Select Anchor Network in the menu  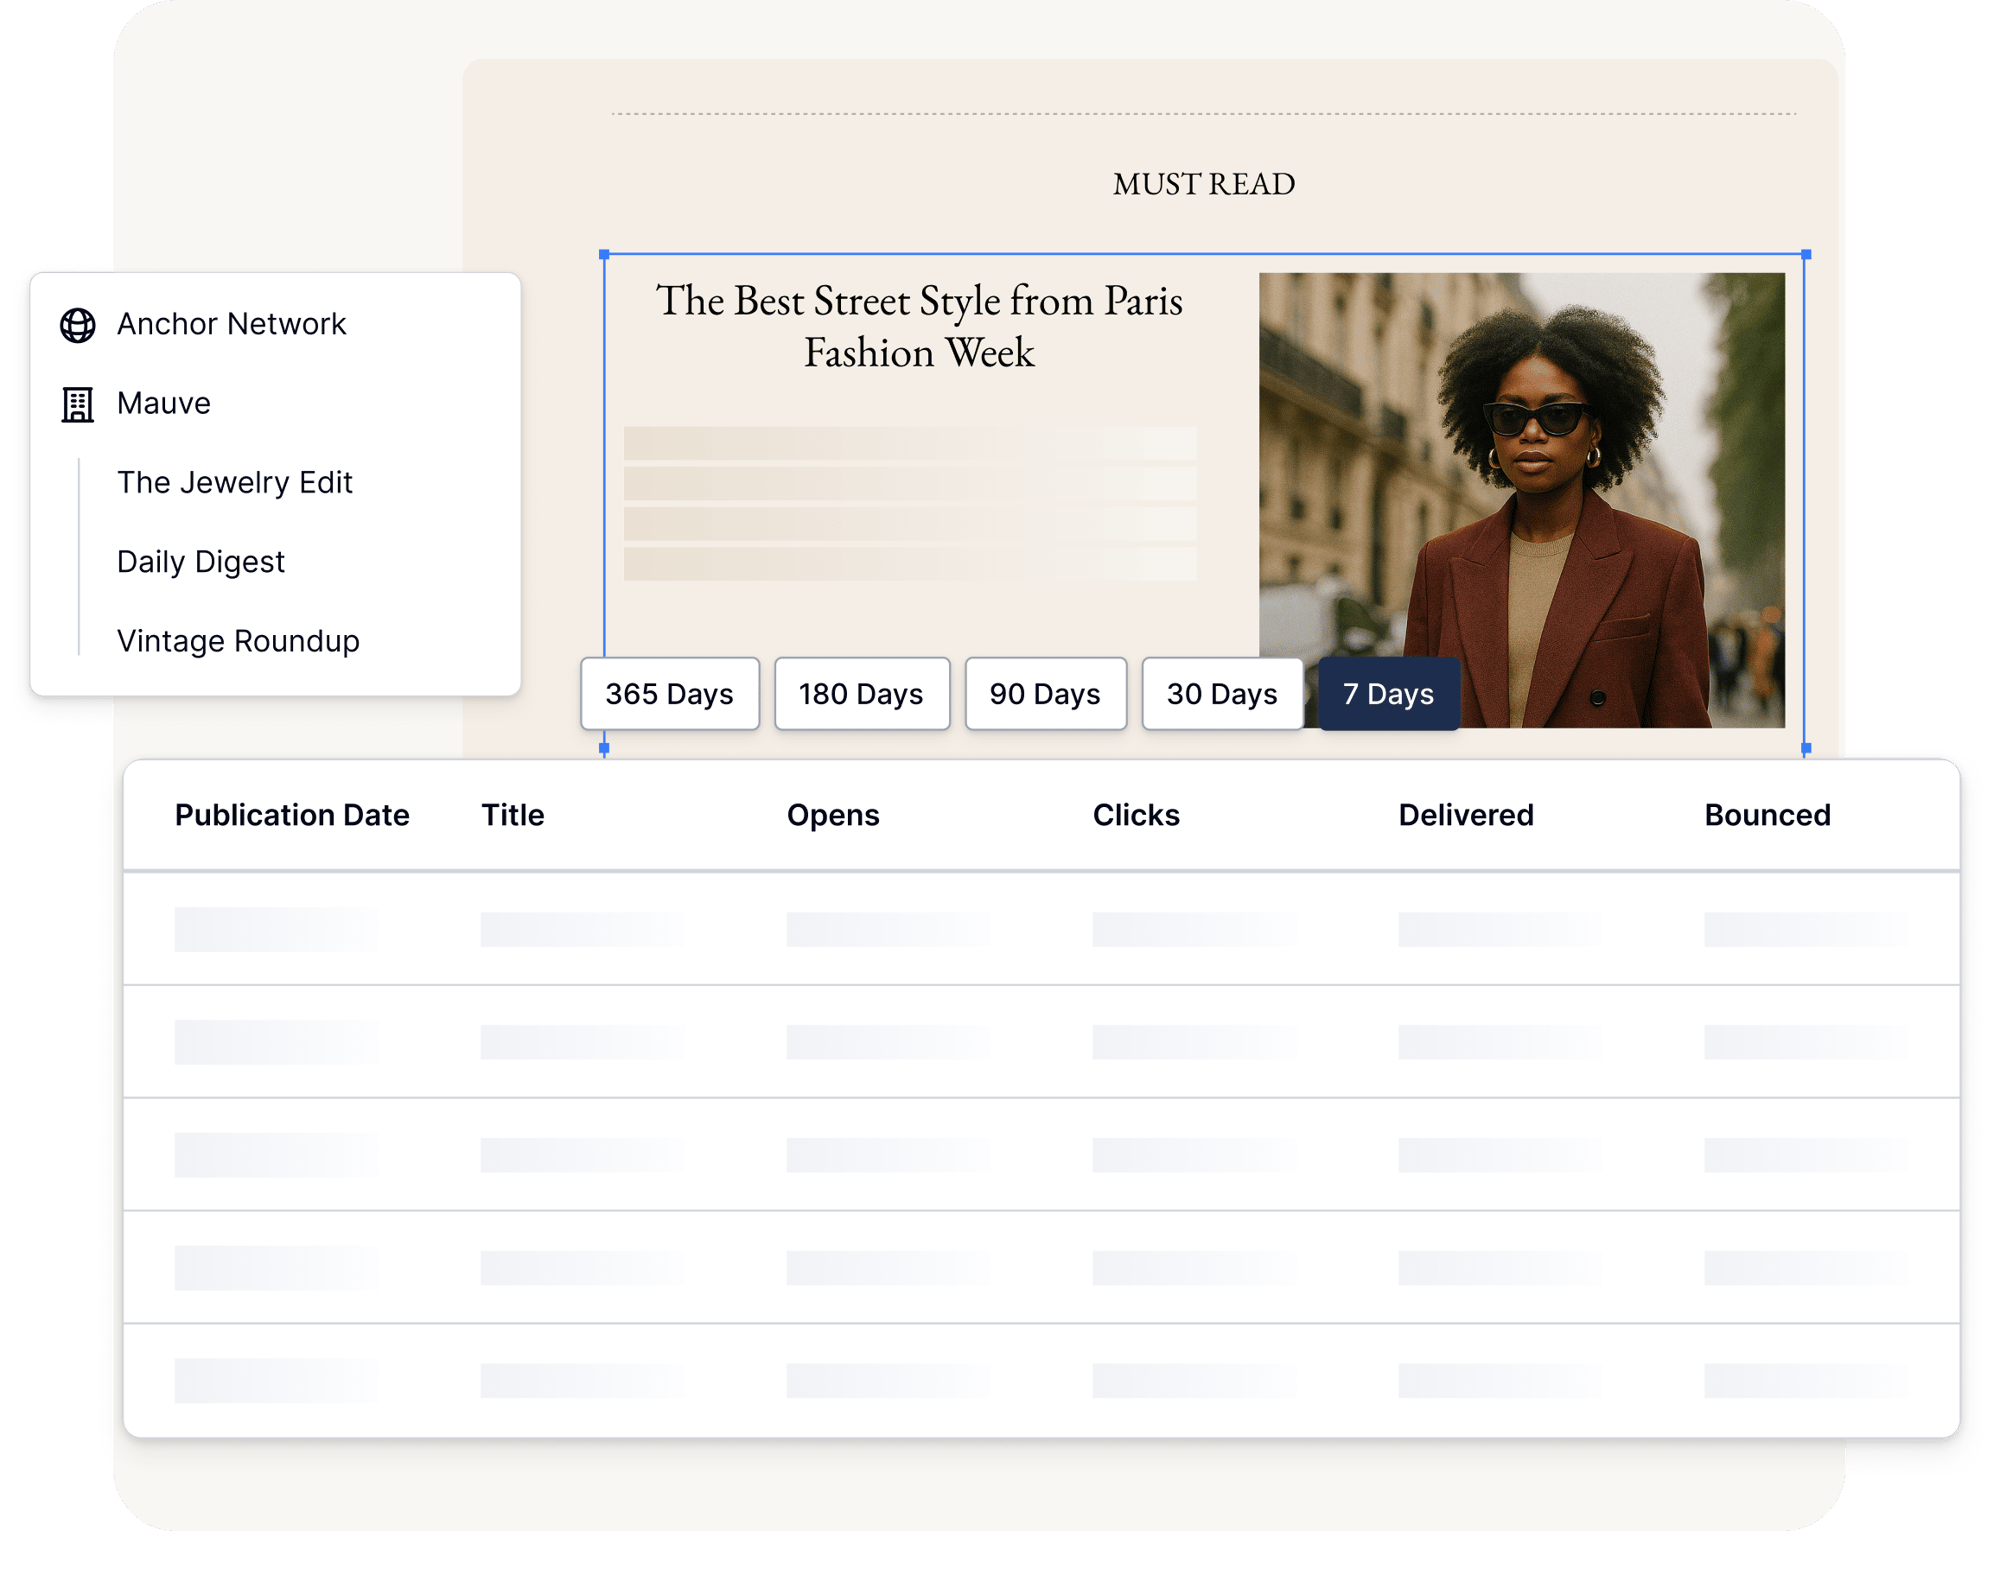pos(231,324)
